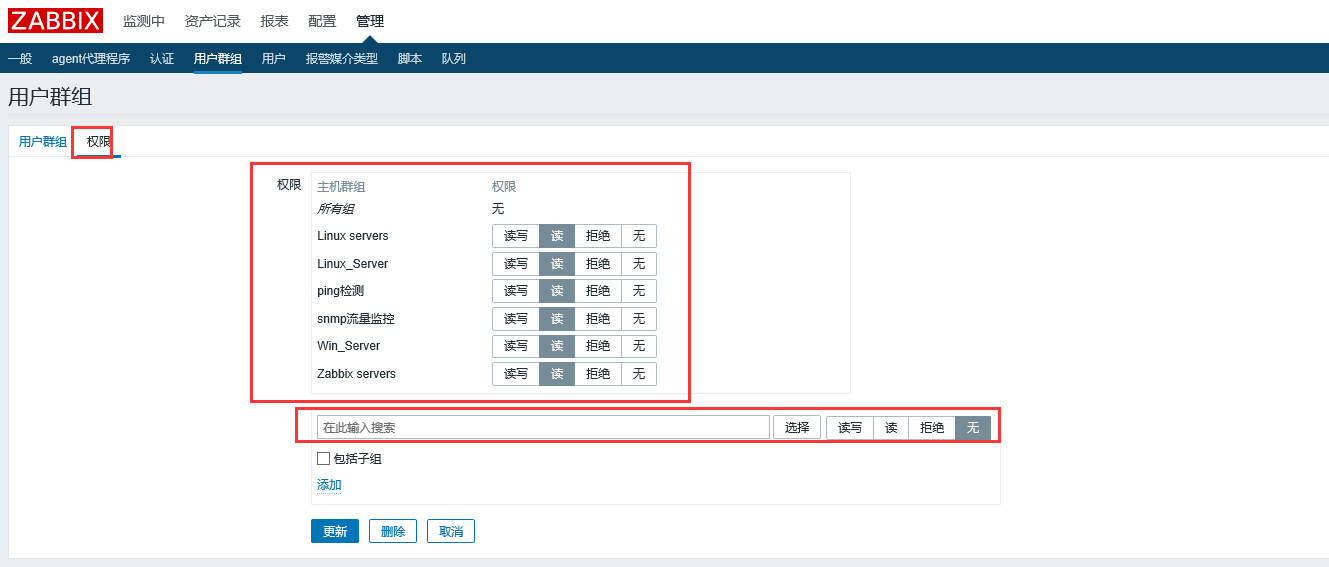Screen dimensions: 1329x567
Task: Click the Win_Server group name
Action: click(348, 346)
